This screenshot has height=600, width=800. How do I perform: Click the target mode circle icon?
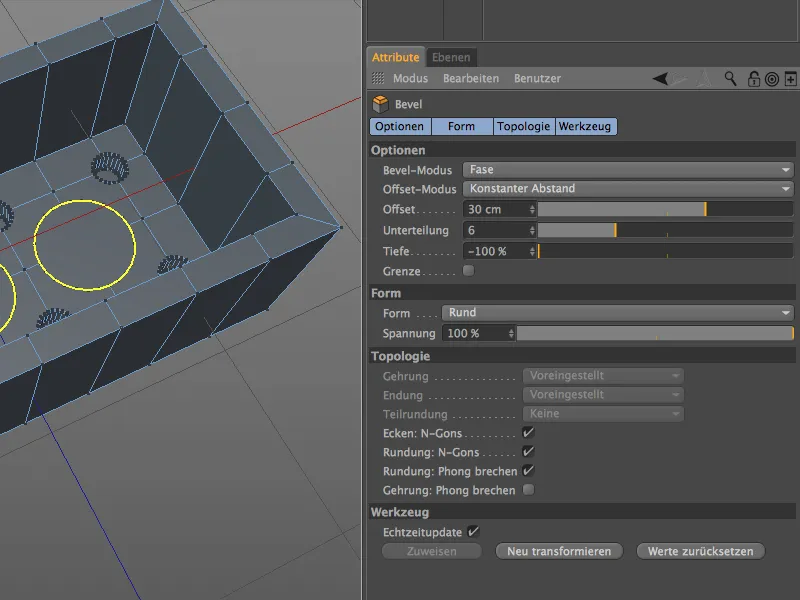point(772,79)
